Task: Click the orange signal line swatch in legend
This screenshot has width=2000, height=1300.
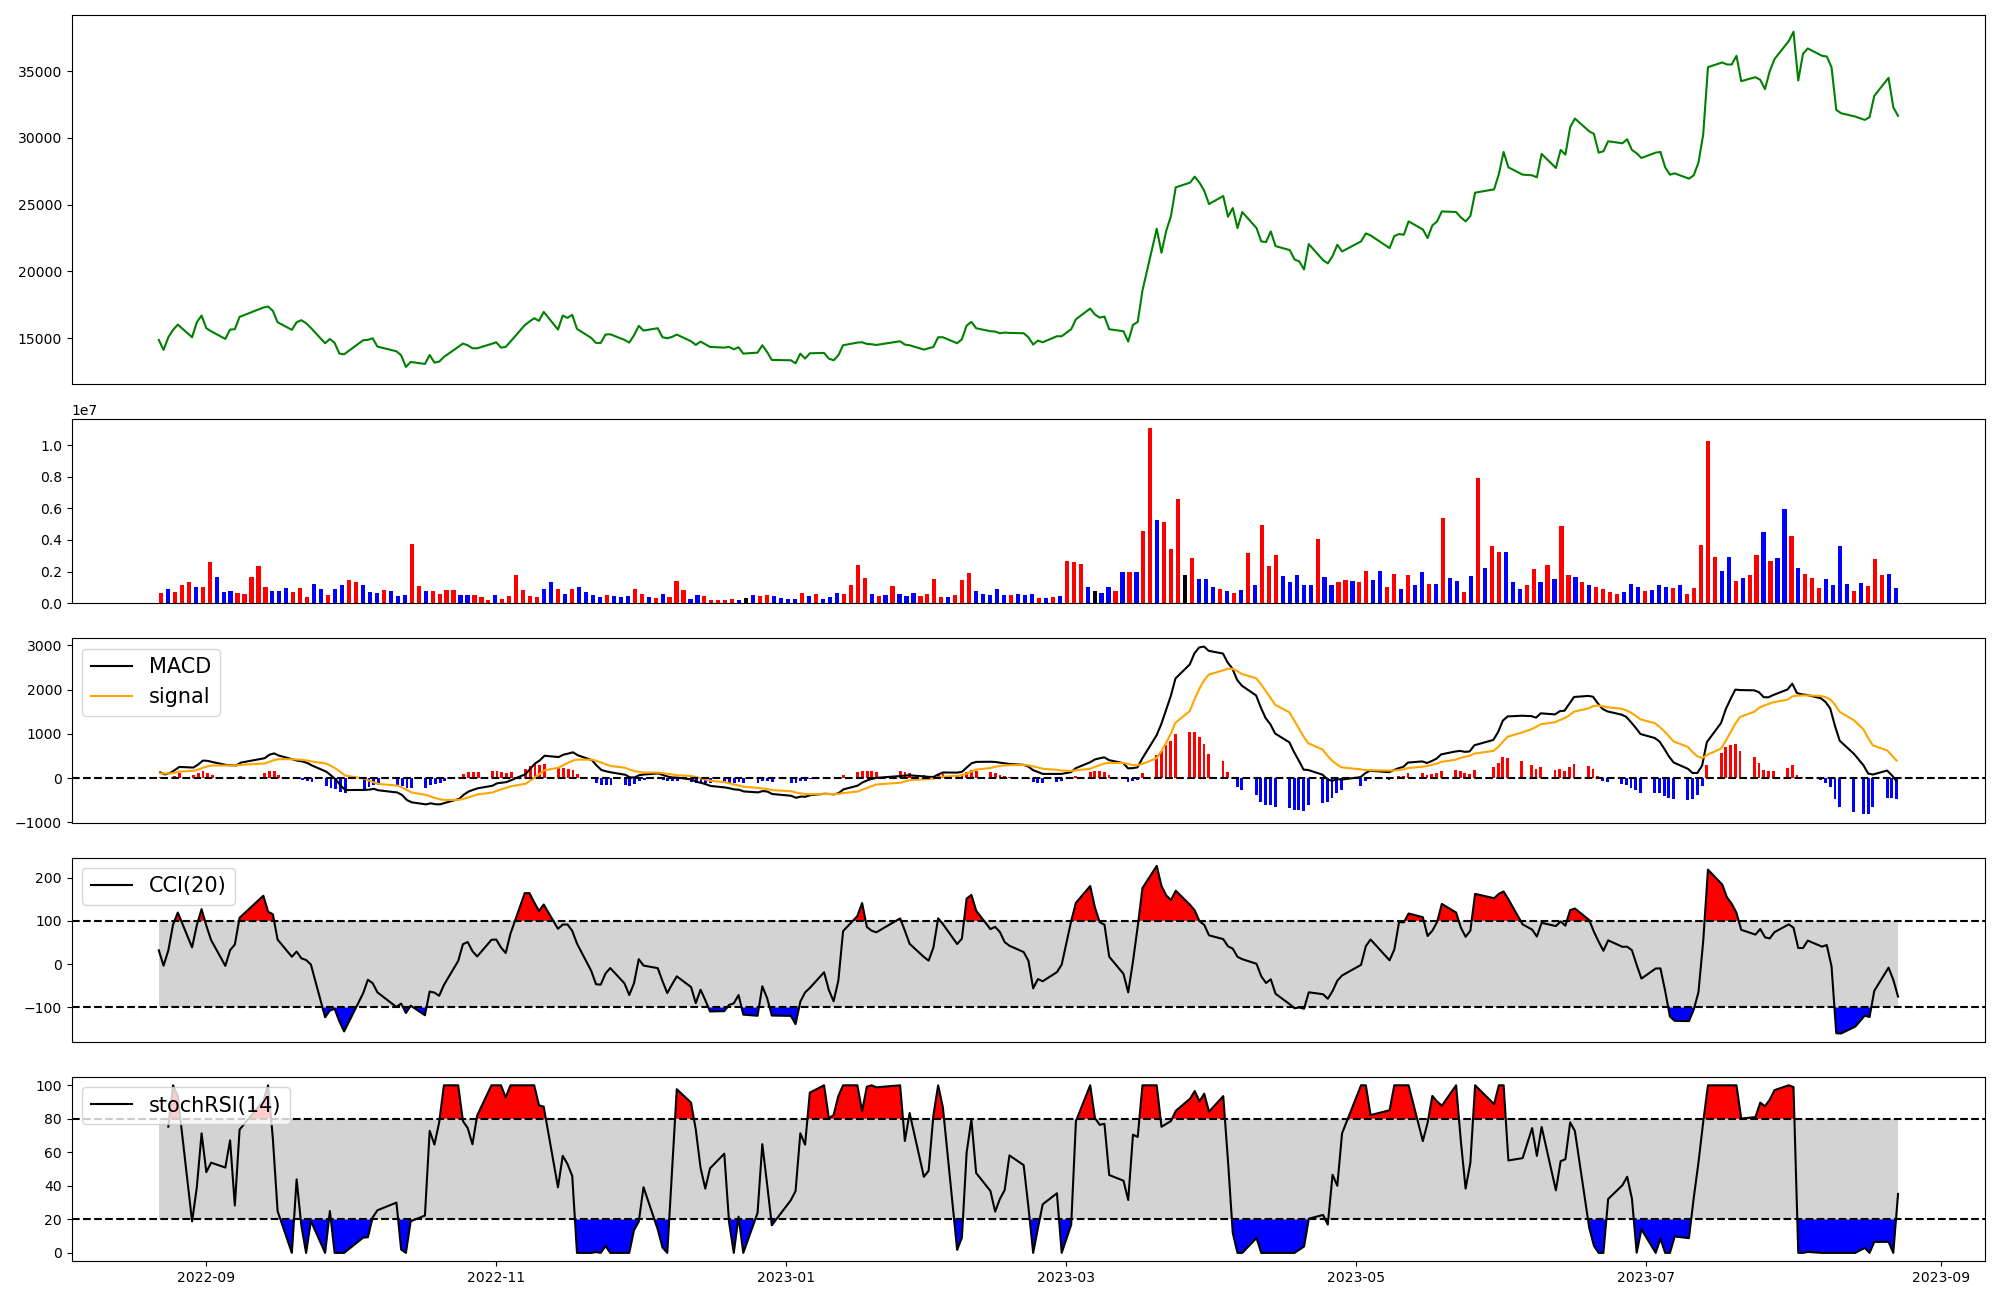Action: coord(112,696)
